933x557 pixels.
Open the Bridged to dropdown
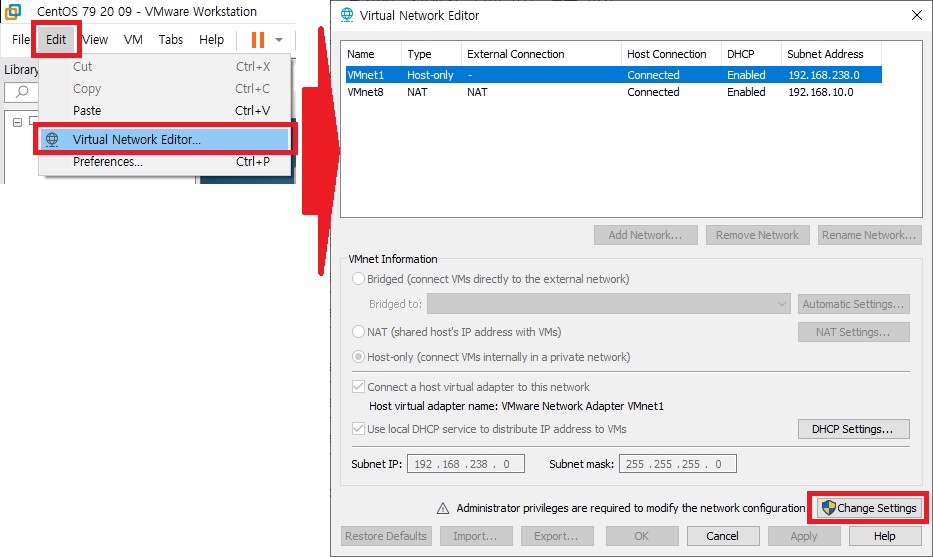pos(609,303)
